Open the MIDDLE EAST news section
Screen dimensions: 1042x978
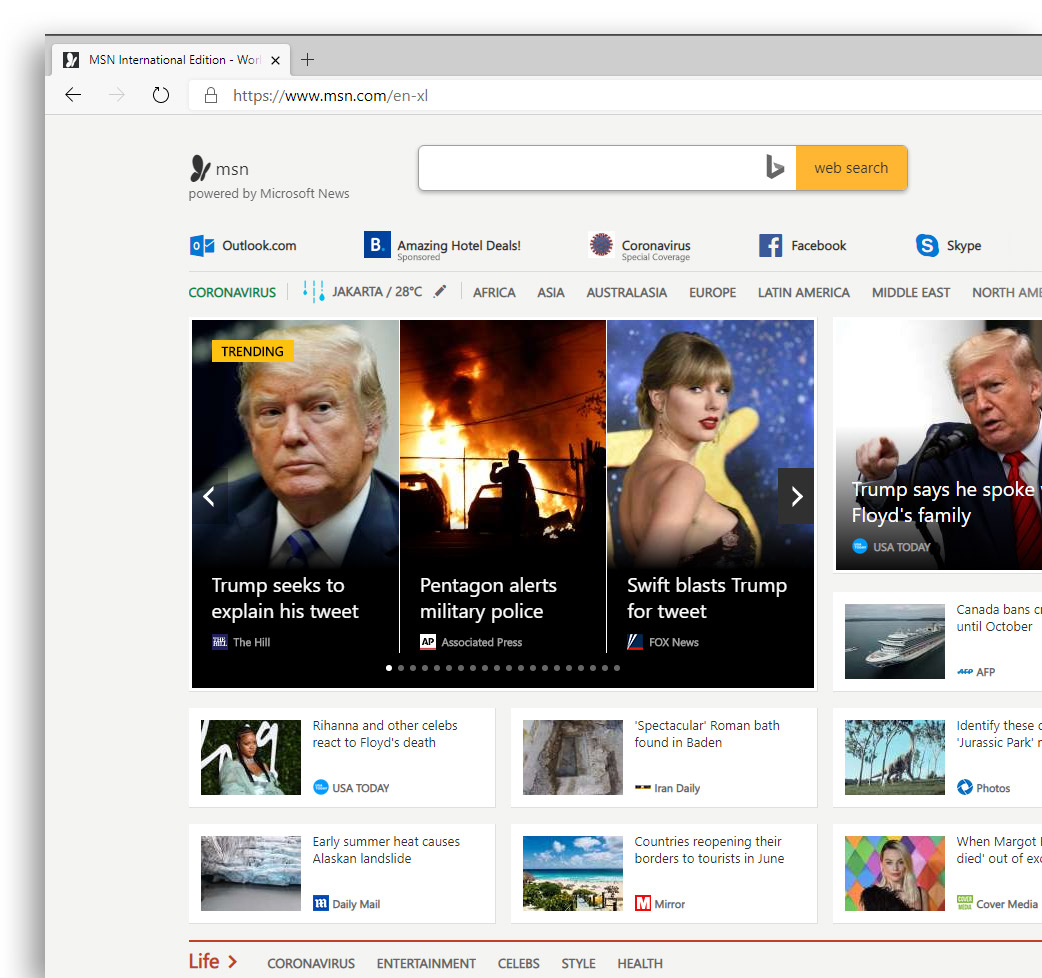[x=910, y=293]
